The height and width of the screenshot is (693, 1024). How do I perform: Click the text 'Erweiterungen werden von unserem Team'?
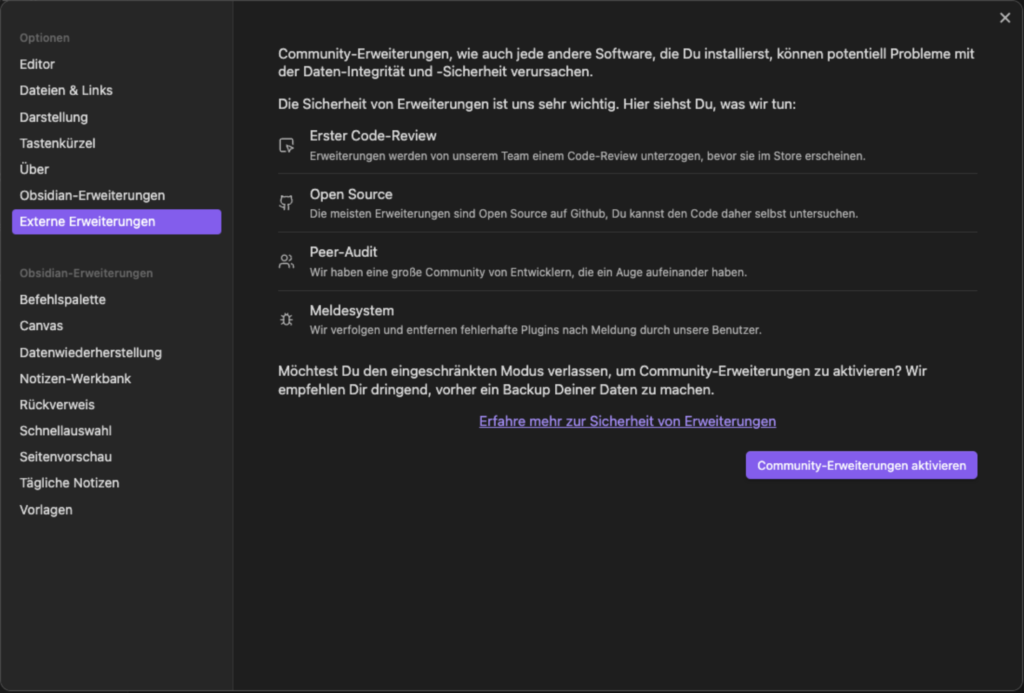587,155
